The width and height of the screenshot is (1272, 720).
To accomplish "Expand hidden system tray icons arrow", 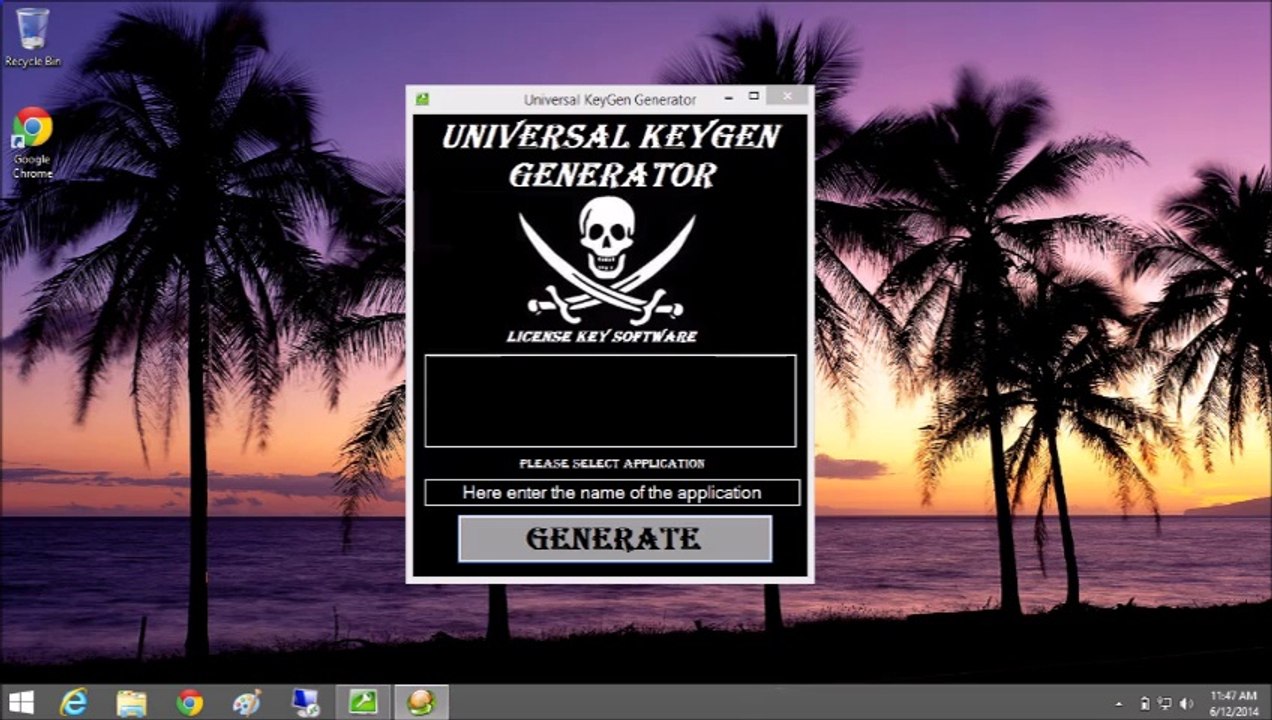I will click(1119, 704).
